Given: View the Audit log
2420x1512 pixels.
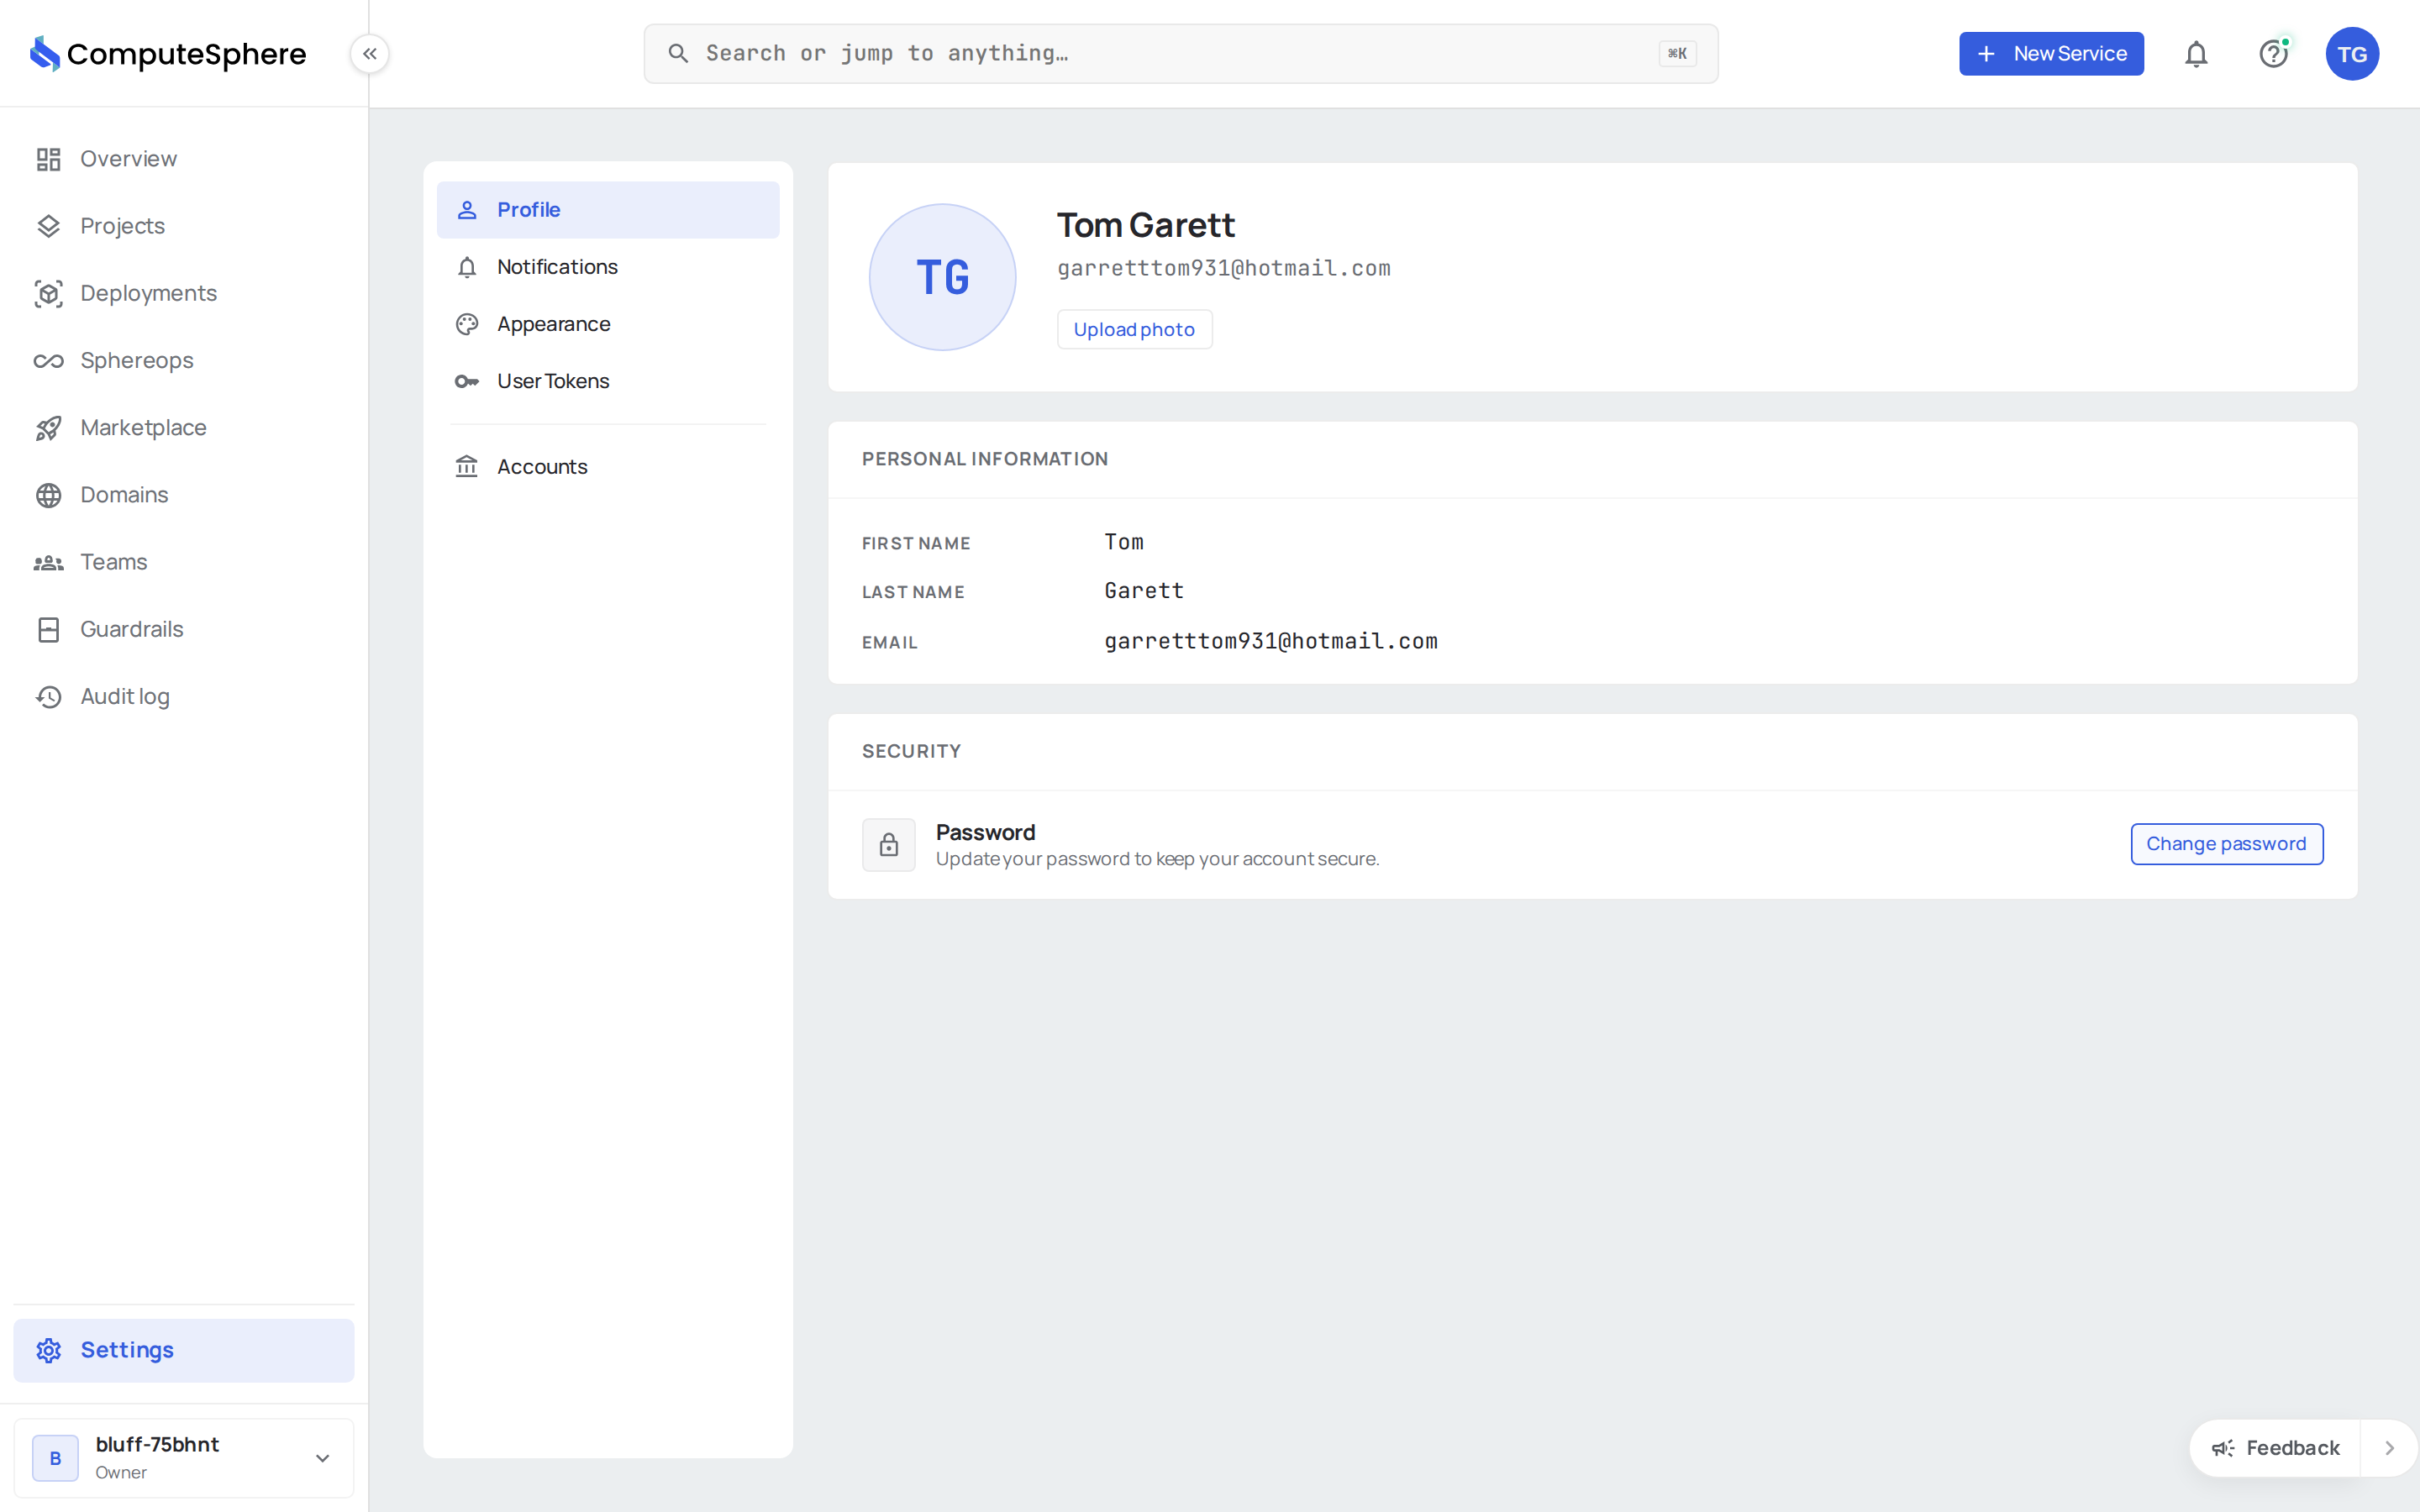Looking at the screenshot, I should [x=184, y=697].
